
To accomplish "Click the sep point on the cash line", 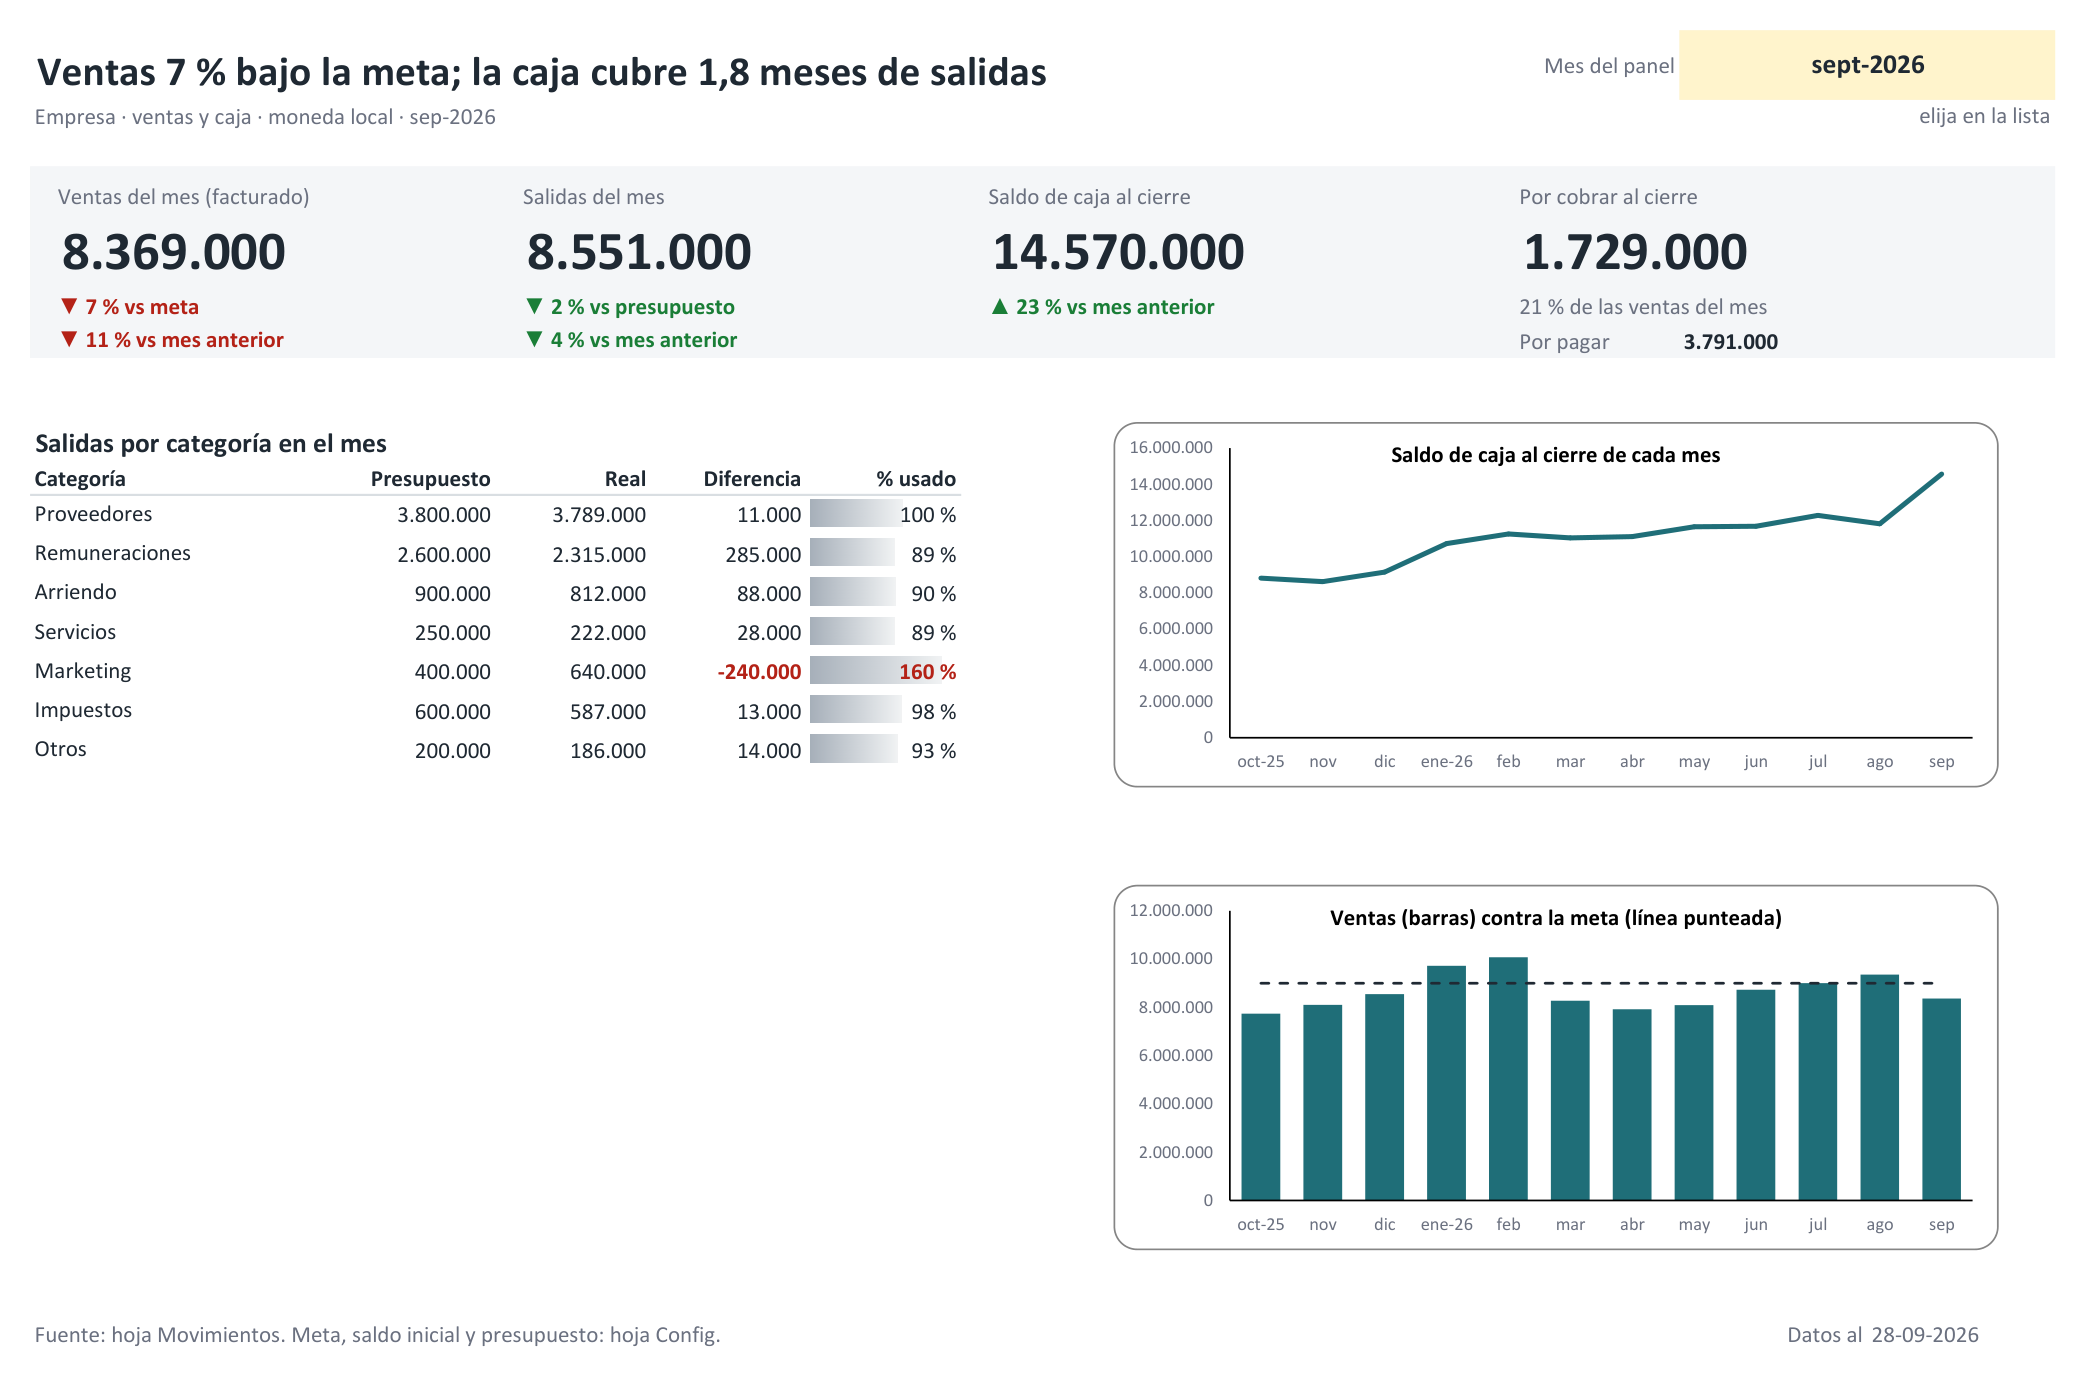I will [1941, 474].
